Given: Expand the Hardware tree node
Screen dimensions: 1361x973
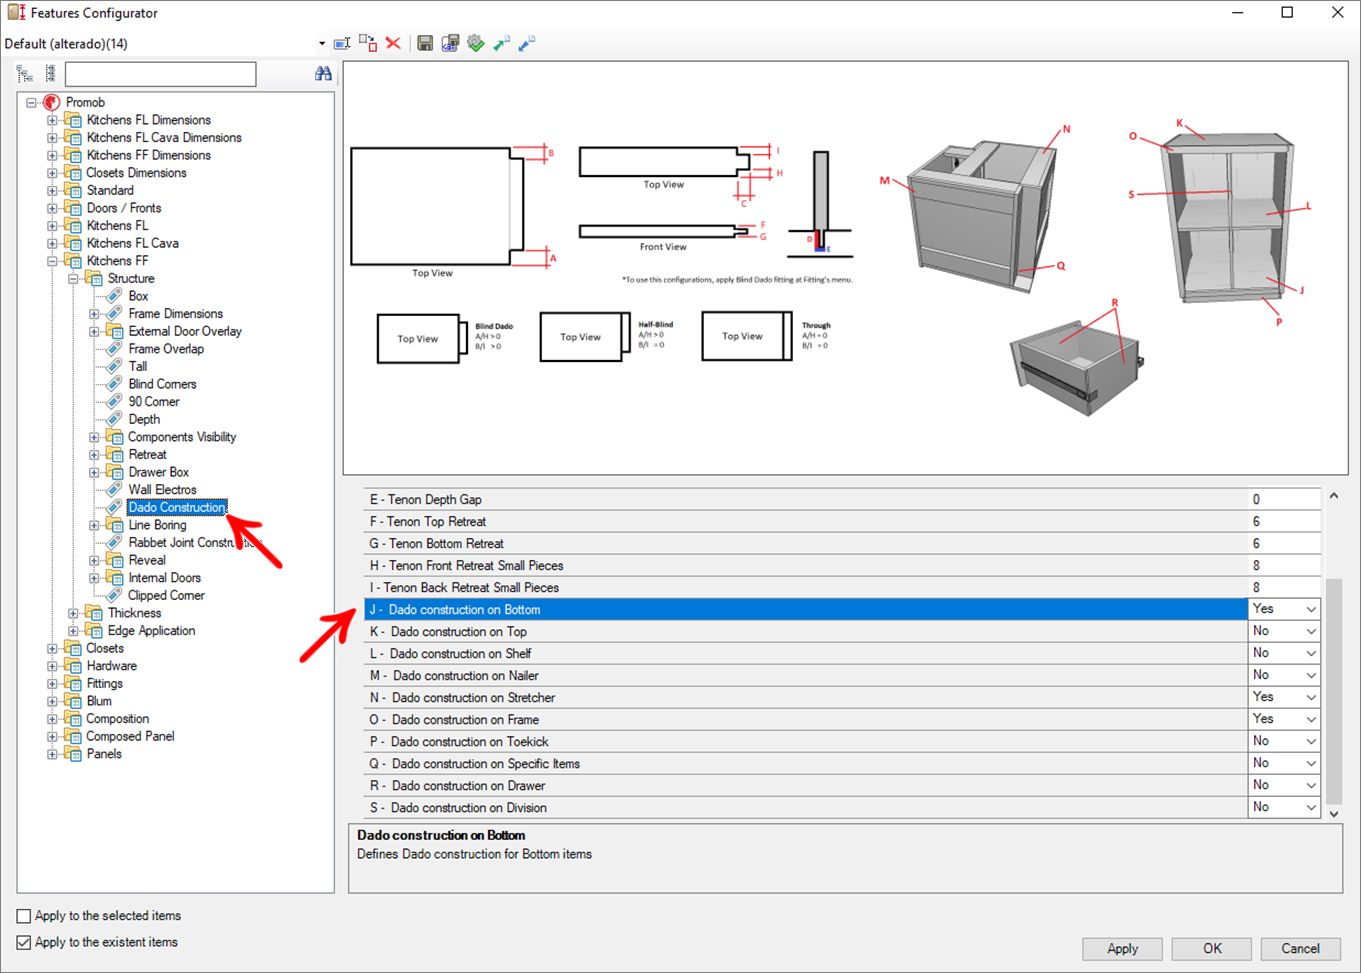Looking at the screenshot, I should [x=52, y=666].
